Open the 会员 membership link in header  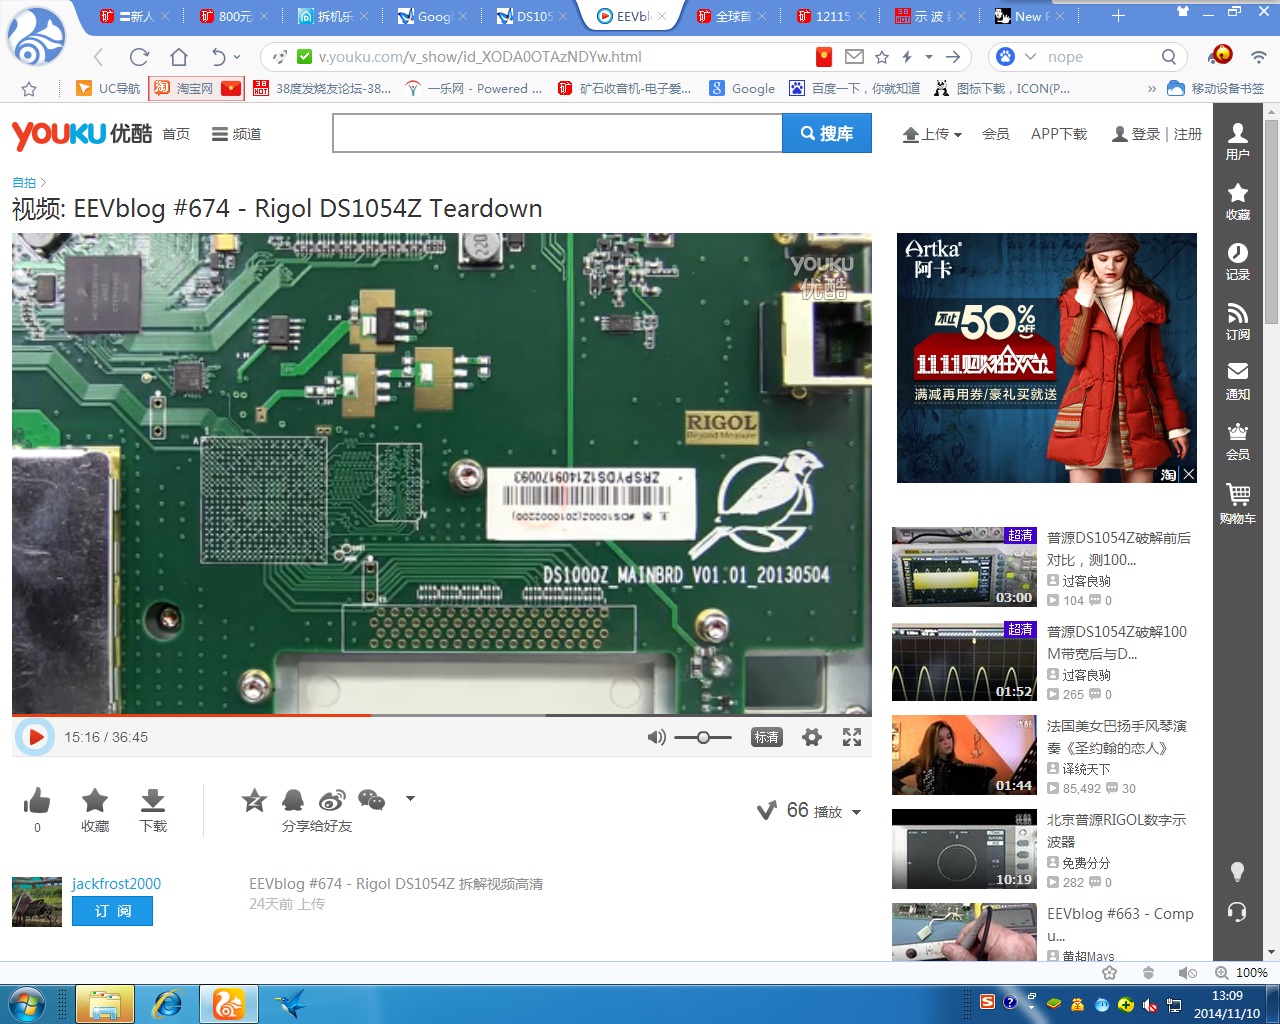995,134
